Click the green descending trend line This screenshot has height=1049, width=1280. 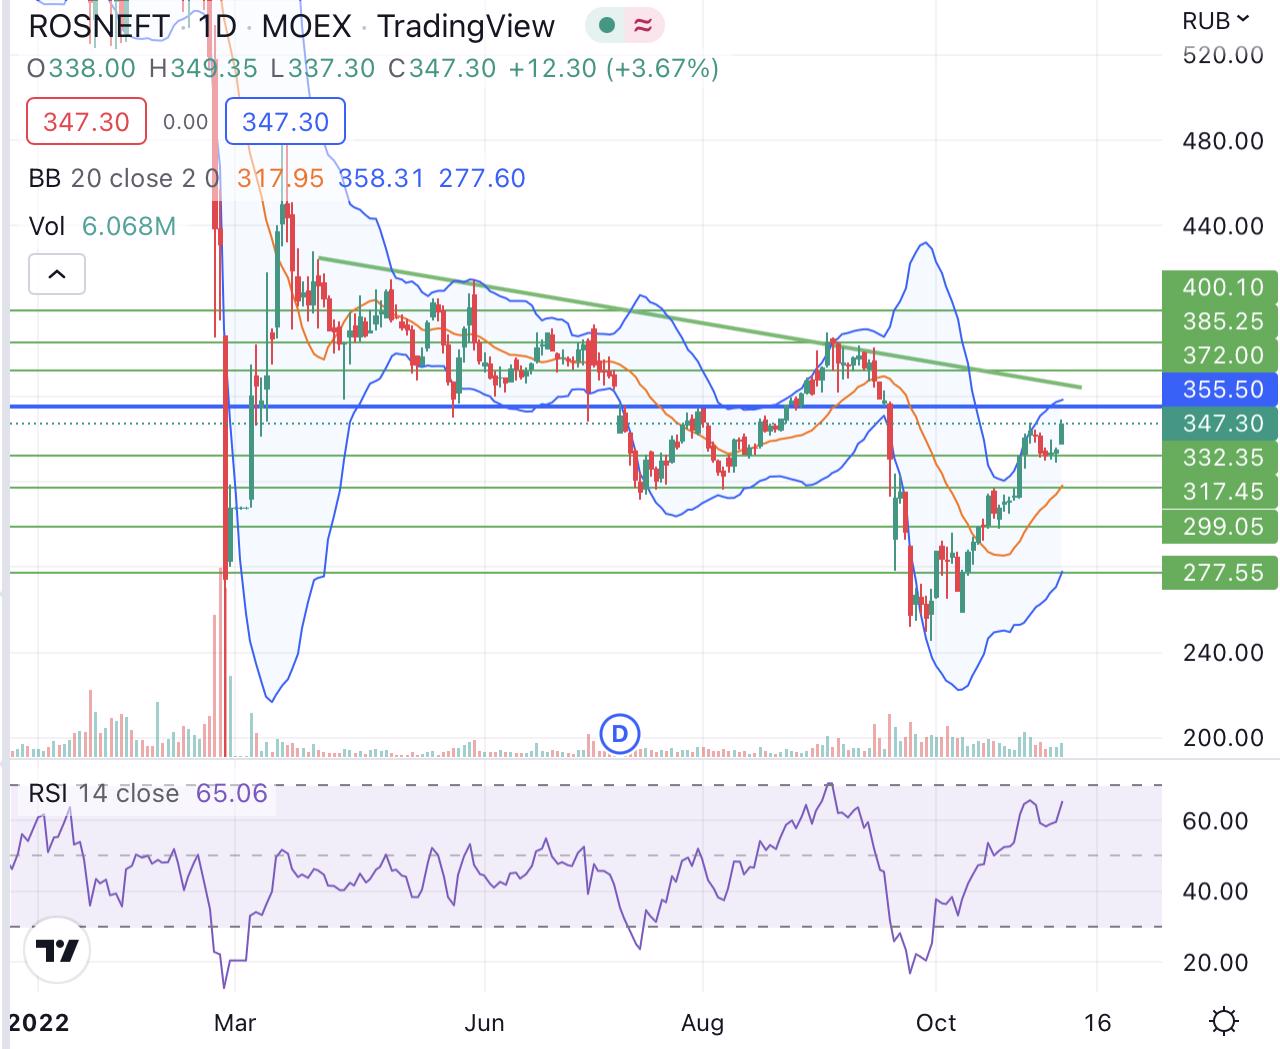pos(700,323)
